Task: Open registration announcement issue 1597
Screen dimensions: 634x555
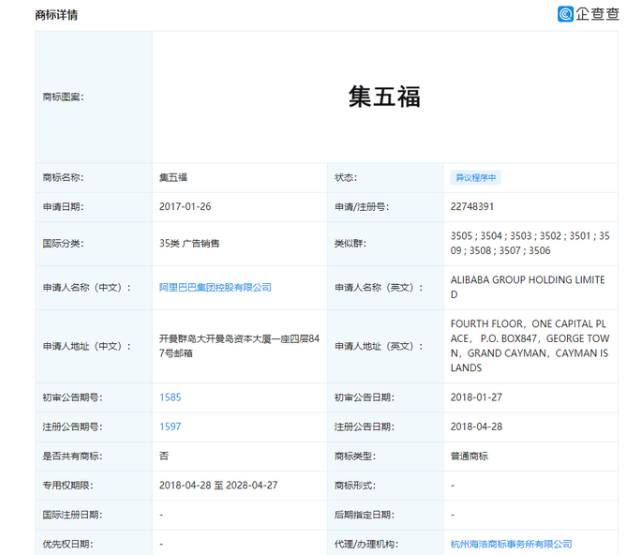Action: pyautogui.click(x=170, y=427)
